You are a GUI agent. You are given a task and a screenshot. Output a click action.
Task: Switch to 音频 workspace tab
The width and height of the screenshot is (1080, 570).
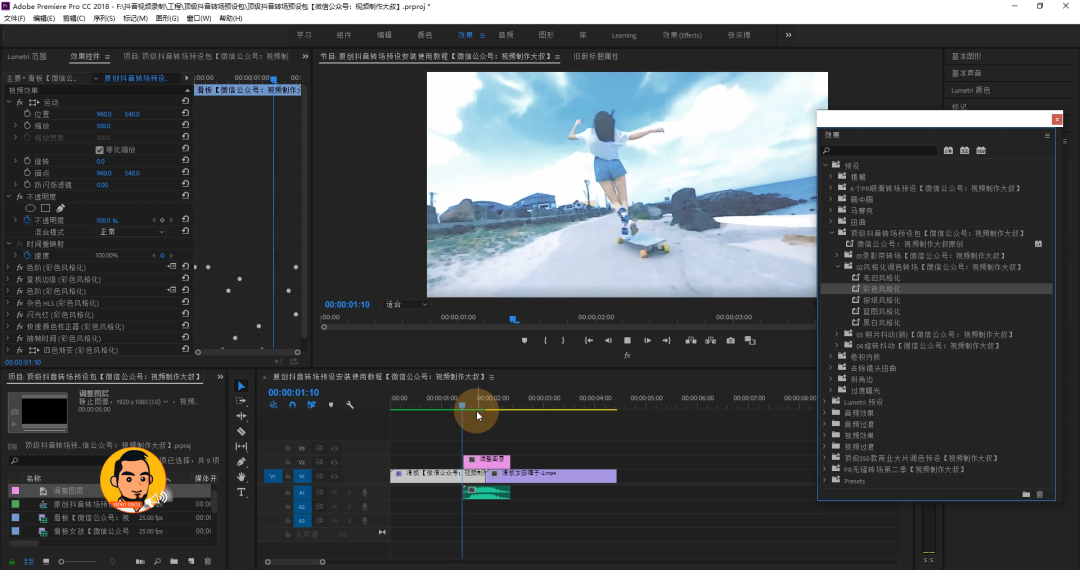(506, 35)
